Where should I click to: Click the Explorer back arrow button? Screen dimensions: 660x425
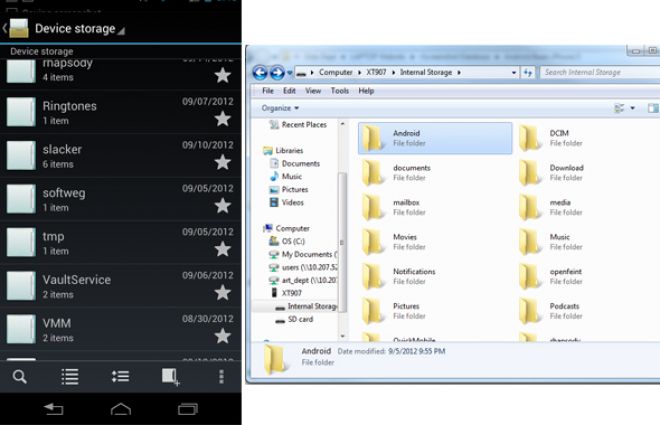tap(260, 72)
